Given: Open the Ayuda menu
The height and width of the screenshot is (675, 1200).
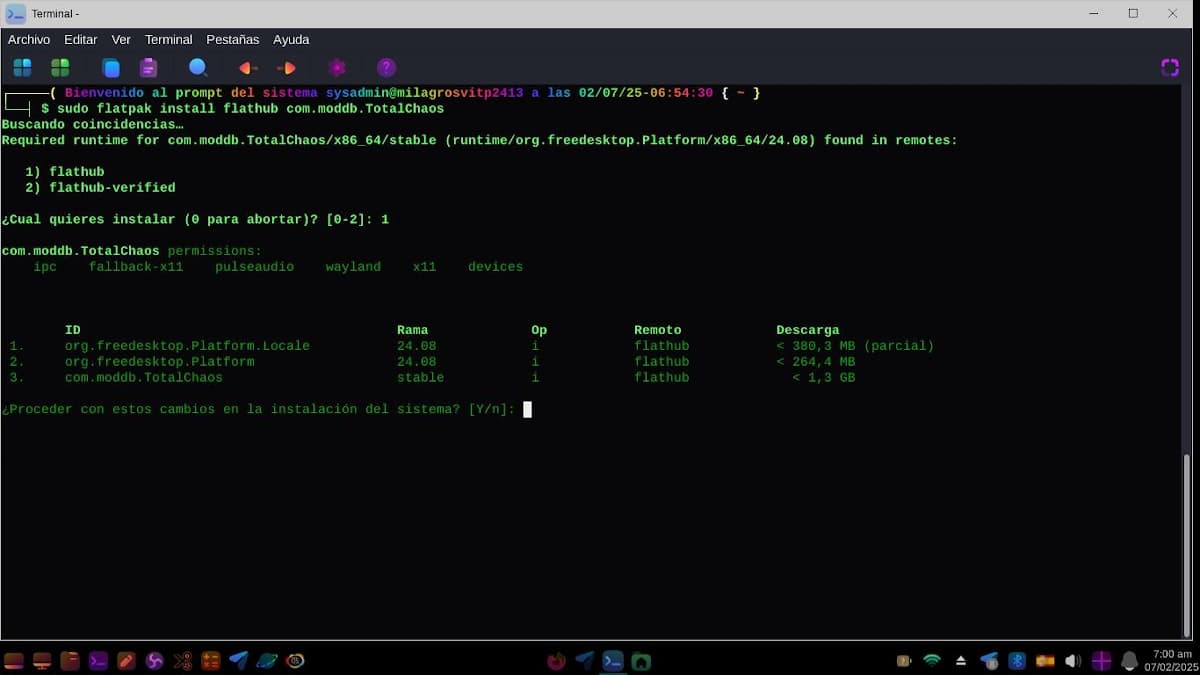Looking at the screenshot, I should [291, 40].
